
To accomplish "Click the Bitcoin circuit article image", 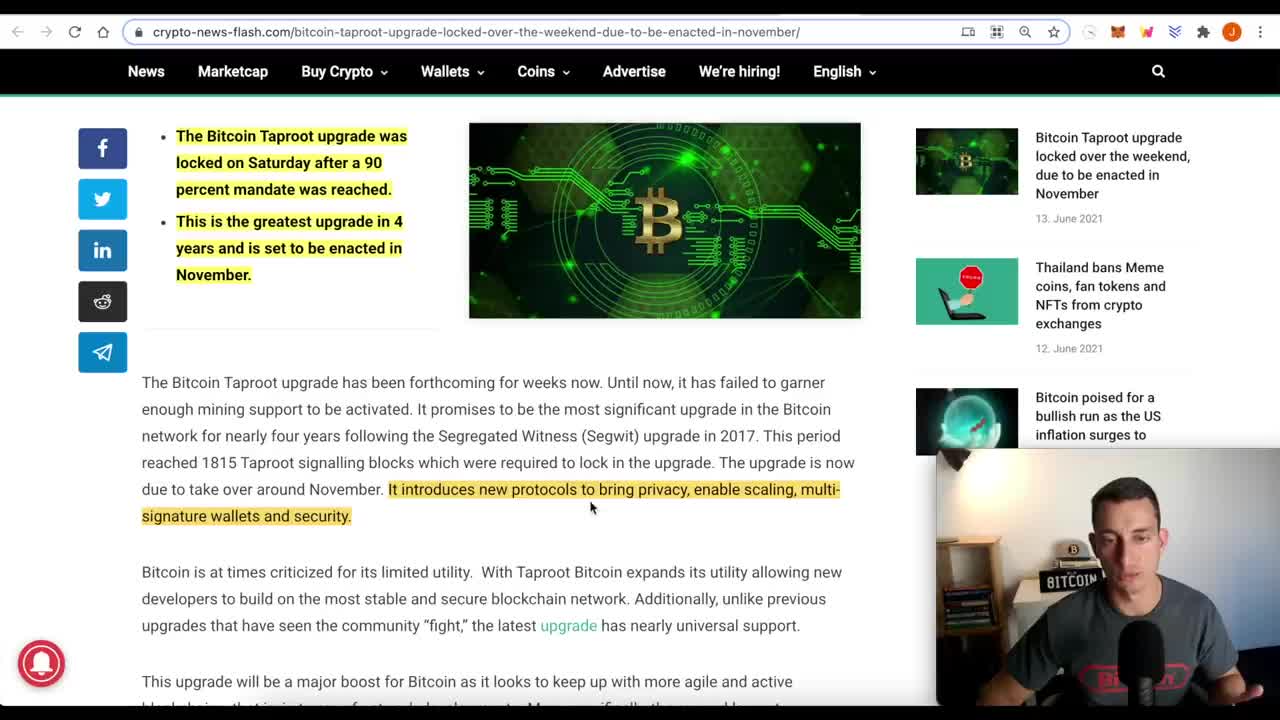I will point(664,220).
